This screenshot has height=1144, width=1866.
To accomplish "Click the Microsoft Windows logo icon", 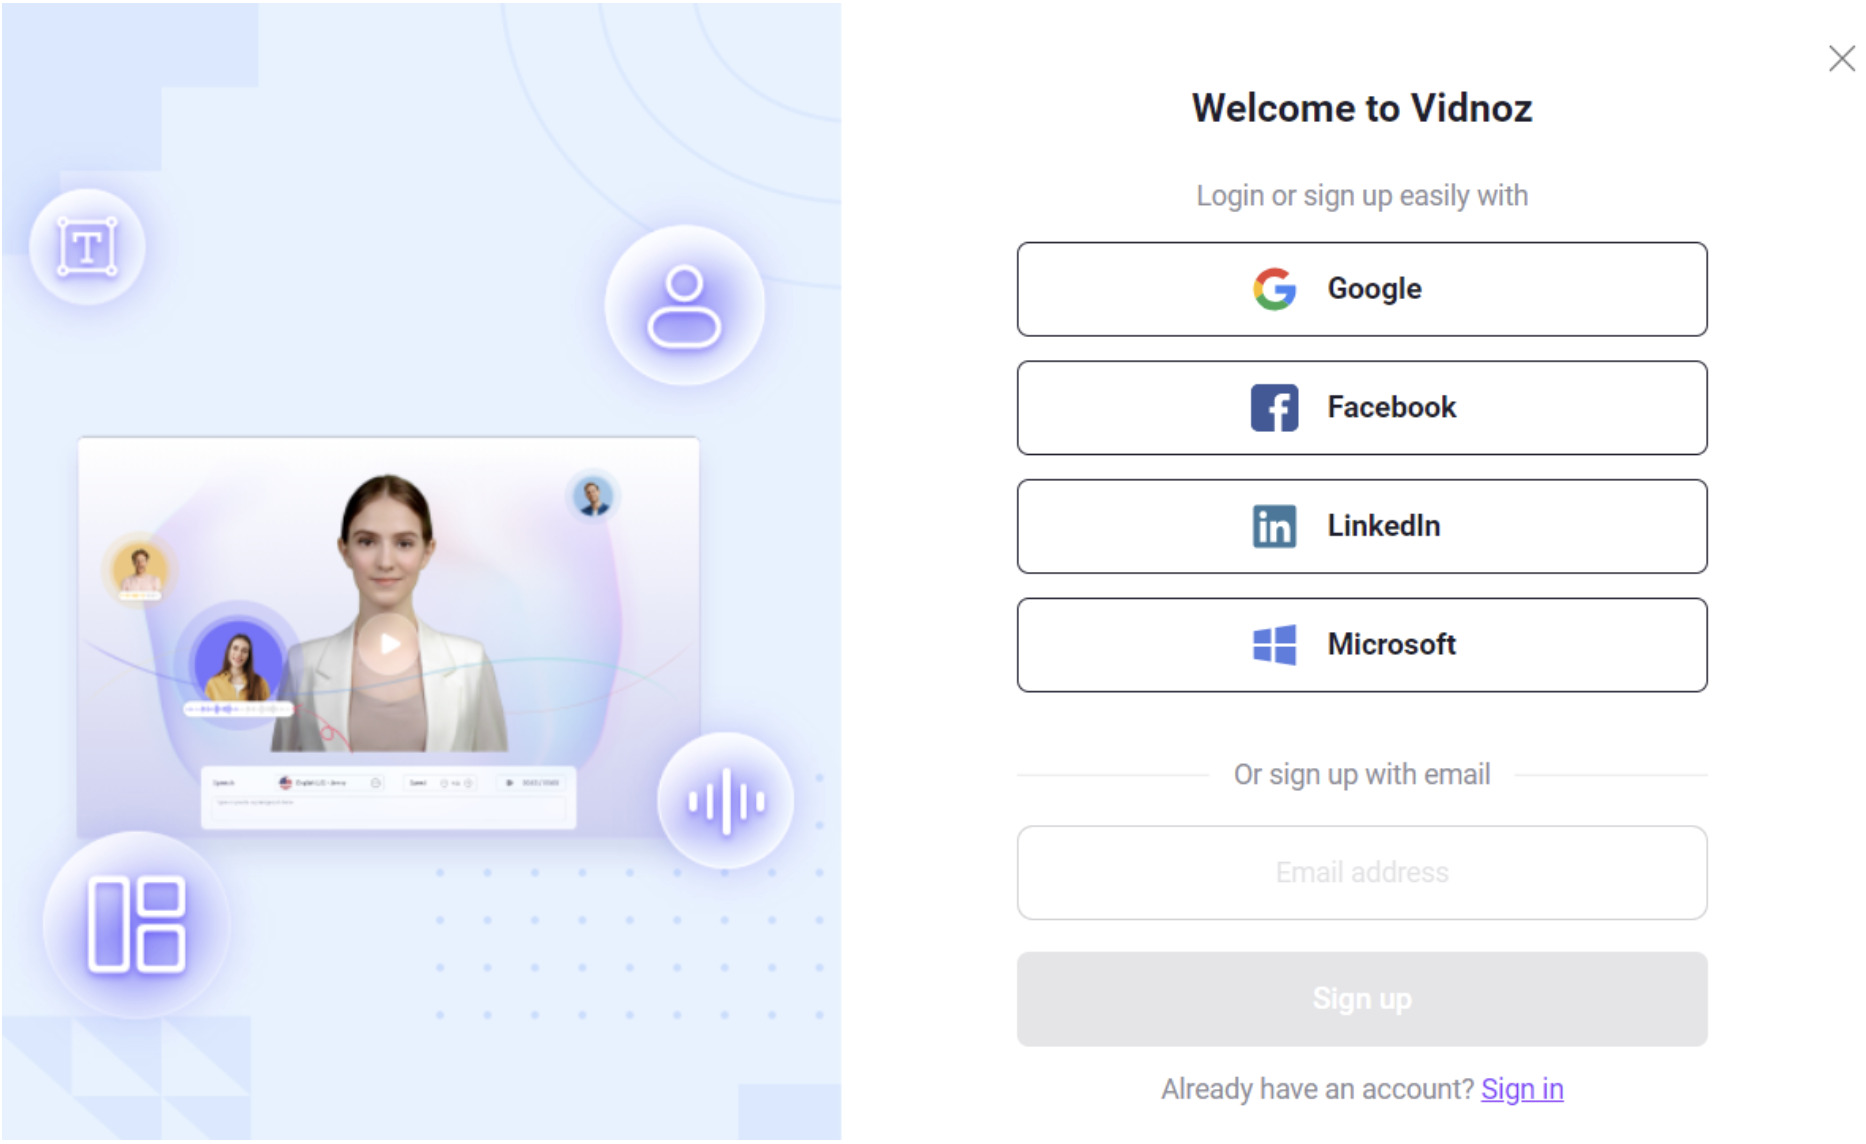I will click(1274, 645).
